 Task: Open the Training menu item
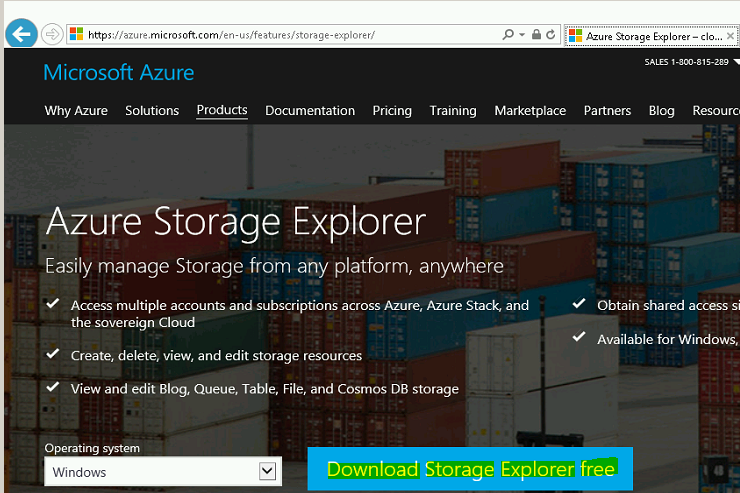[453, 110]
